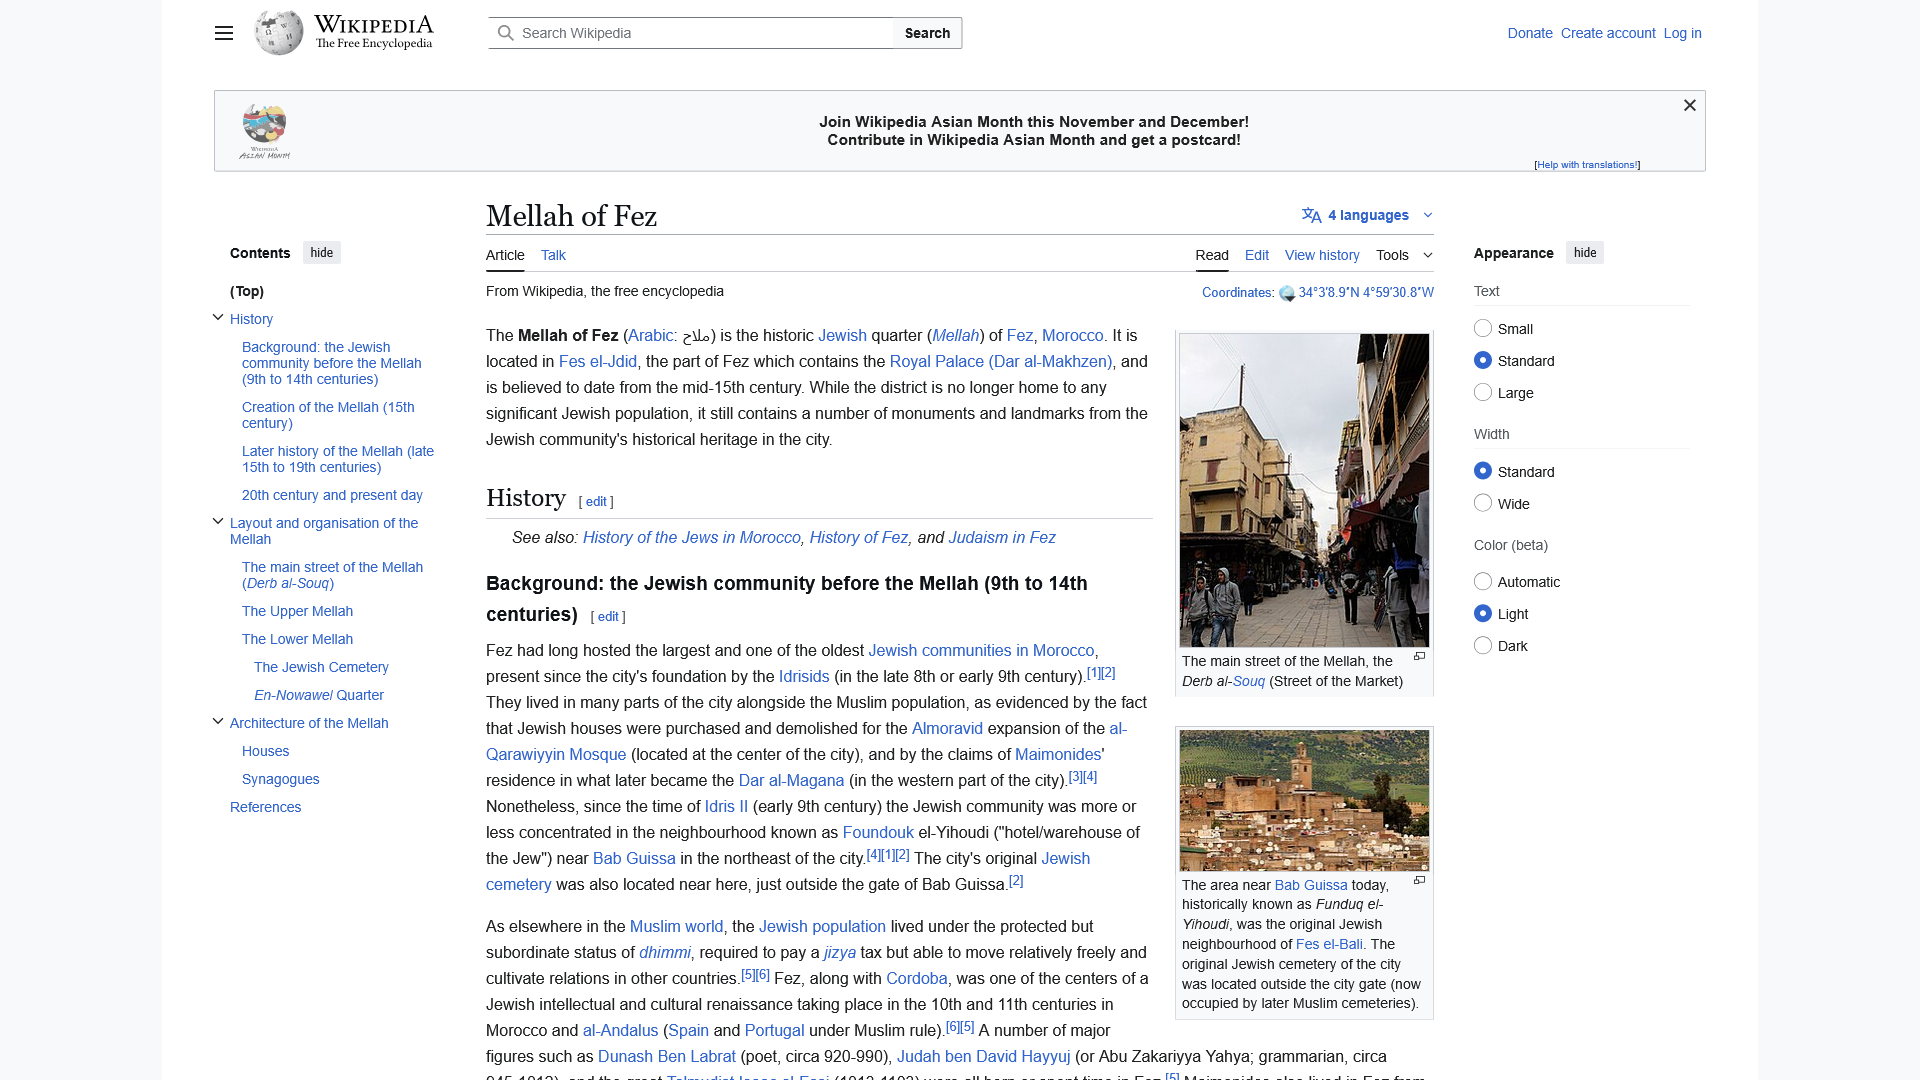Click the Donate link
Screen dimensions: 1920x1080
tap(1529, 33)
